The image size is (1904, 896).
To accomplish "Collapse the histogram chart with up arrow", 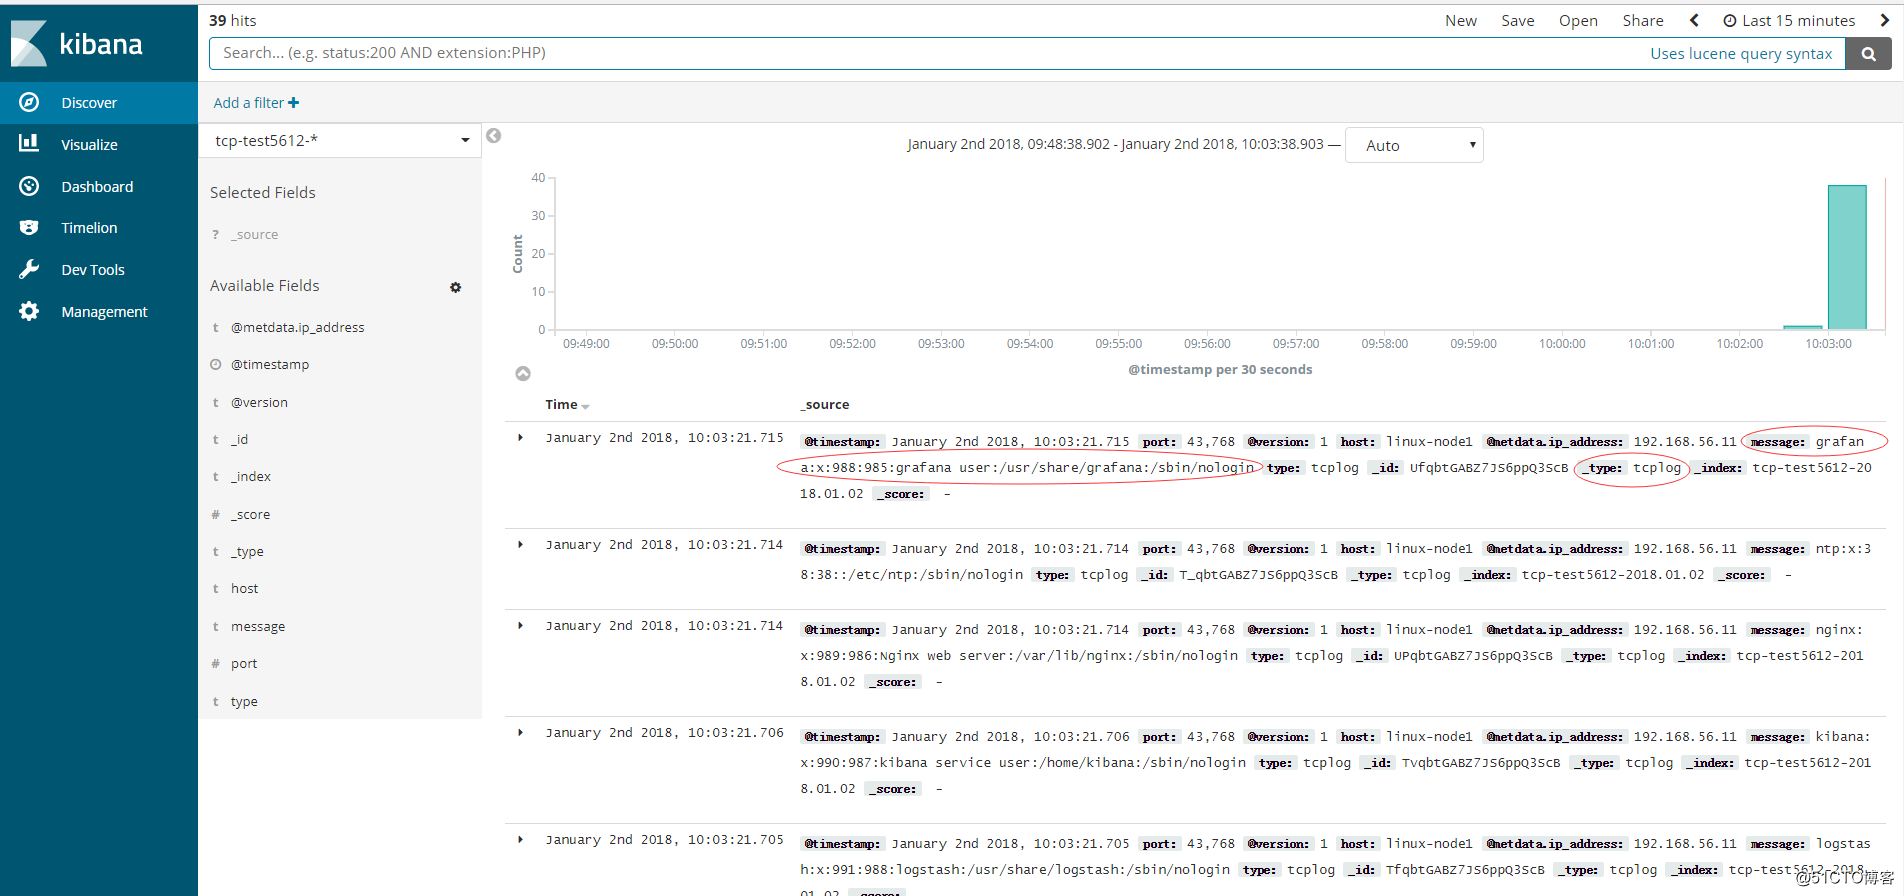I will tap(523, 373).
